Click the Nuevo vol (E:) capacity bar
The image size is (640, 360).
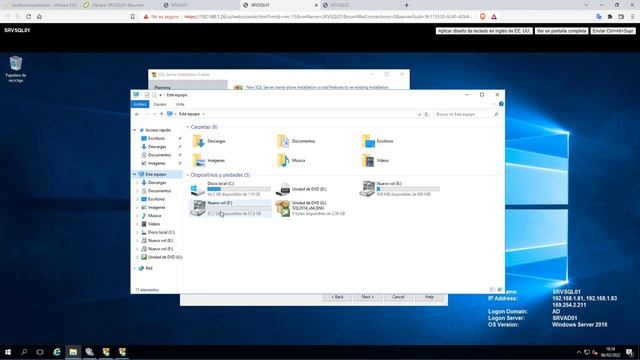pos(408,189)
